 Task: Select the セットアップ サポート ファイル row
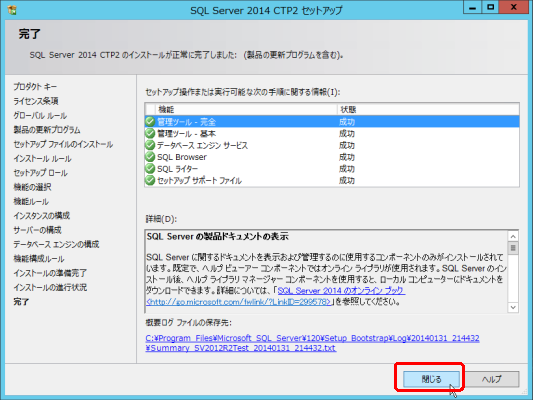(x=332, y=180)
